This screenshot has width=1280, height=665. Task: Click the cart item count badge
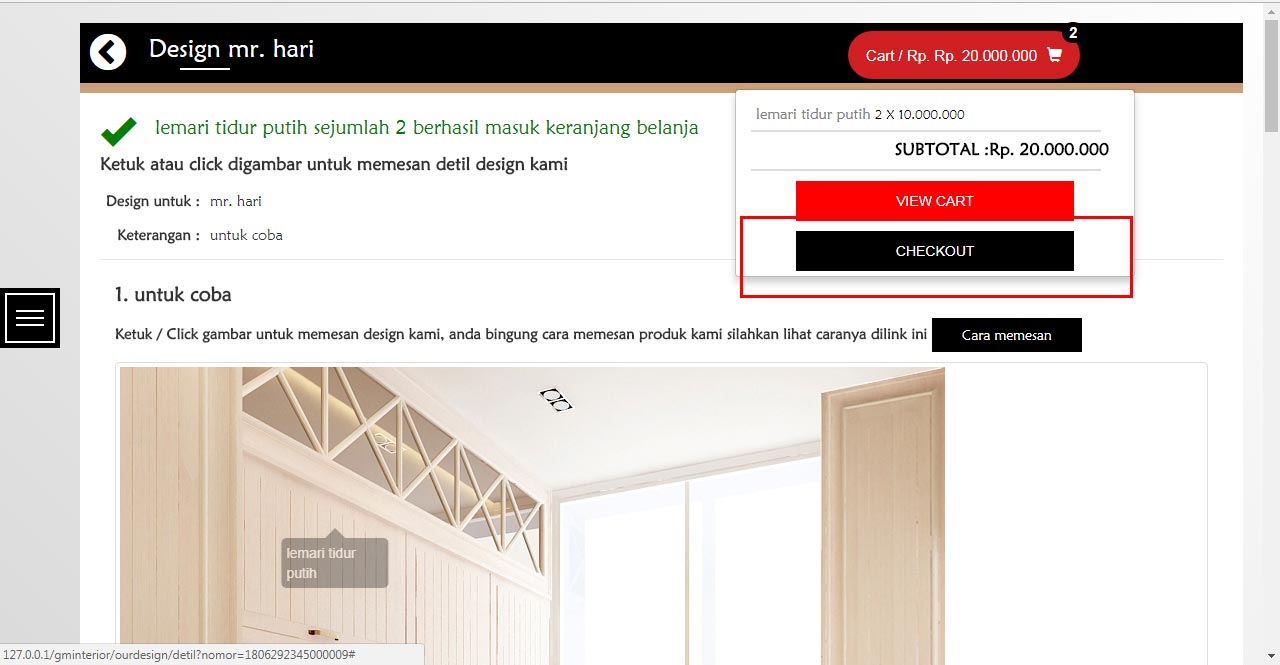pyautogui.click(x=1072, y=33)
